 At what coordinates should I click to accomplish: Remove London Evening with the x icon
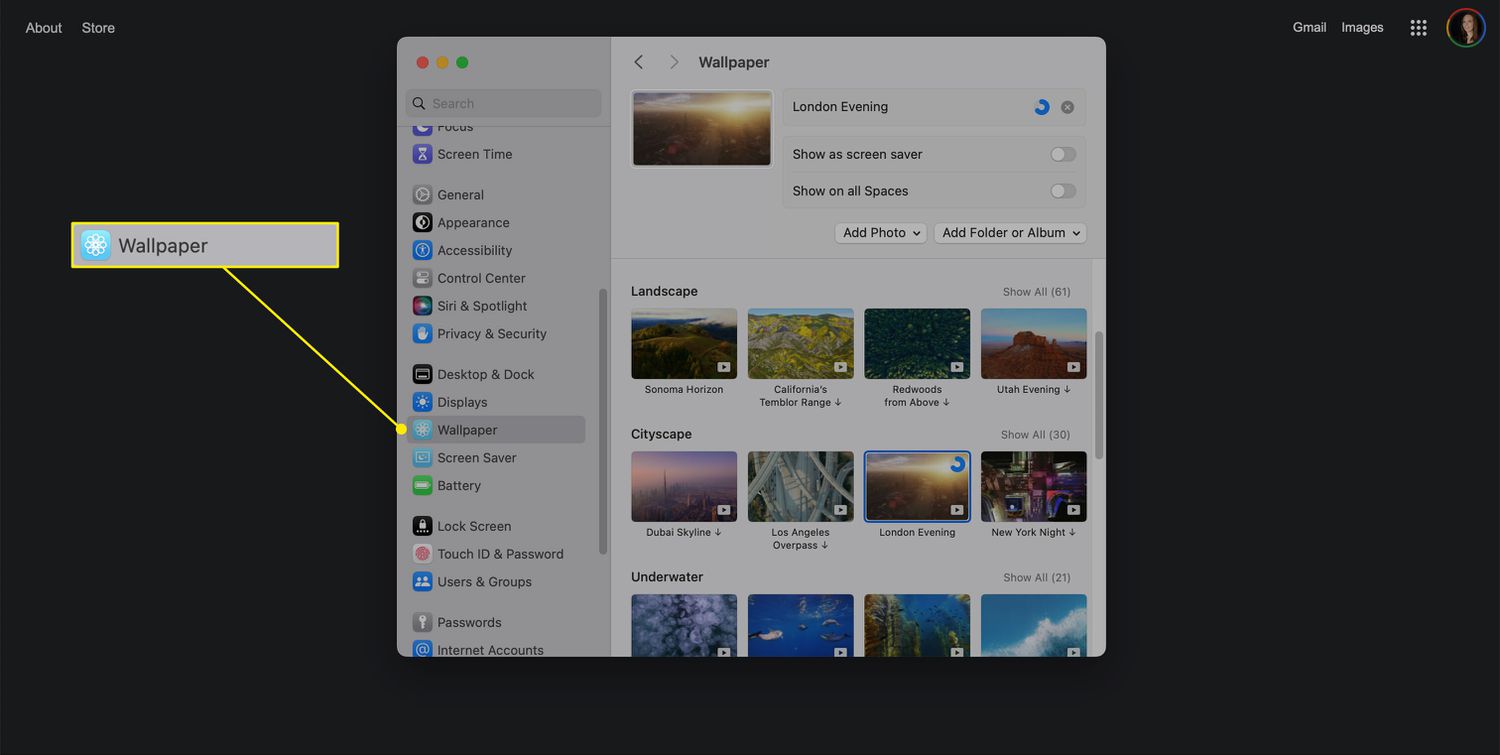click(1067, 107)
